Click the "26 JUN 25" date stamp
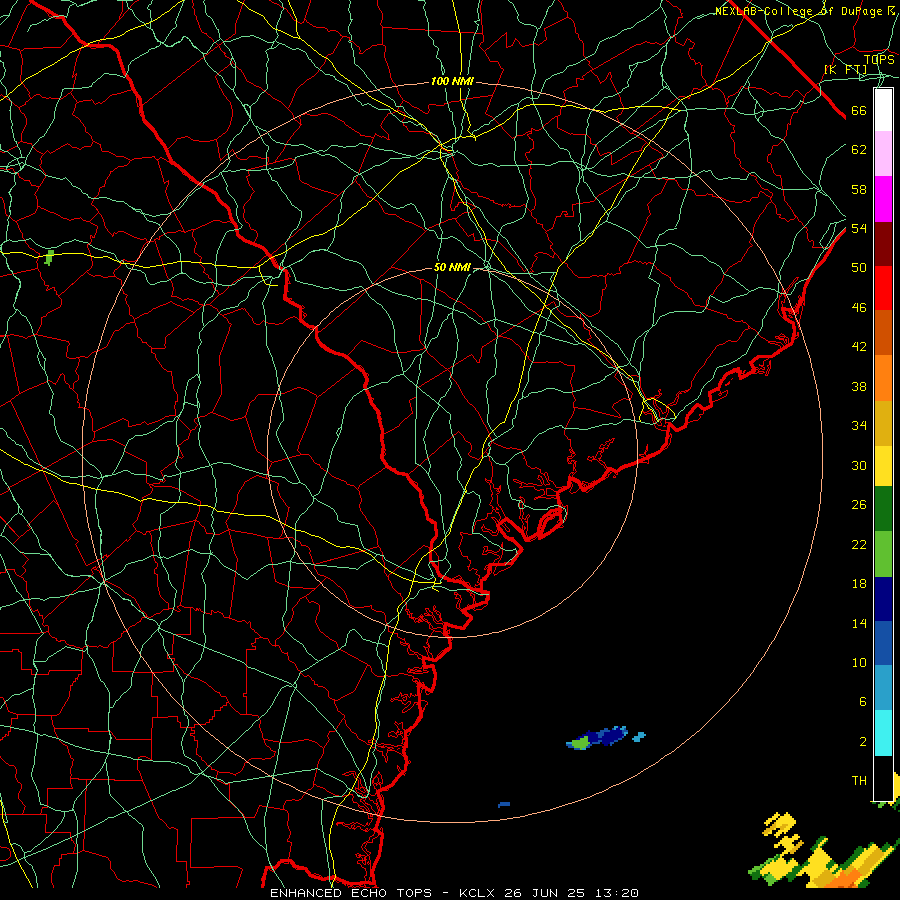This screenshot has height=900, width=900. 544,893
